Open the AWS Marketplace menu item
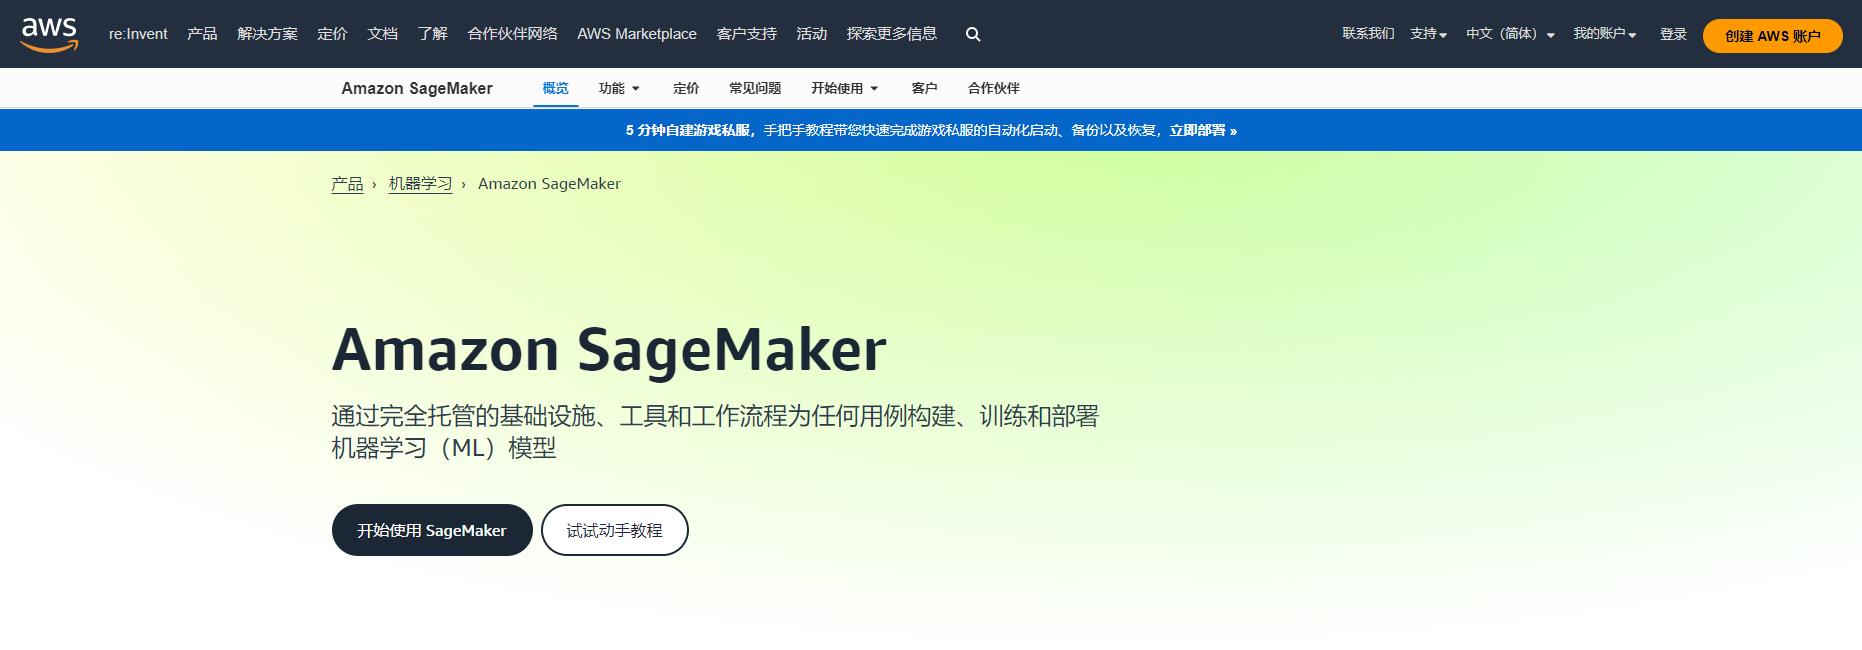1862x650 pixels. (x=636, y=34)
